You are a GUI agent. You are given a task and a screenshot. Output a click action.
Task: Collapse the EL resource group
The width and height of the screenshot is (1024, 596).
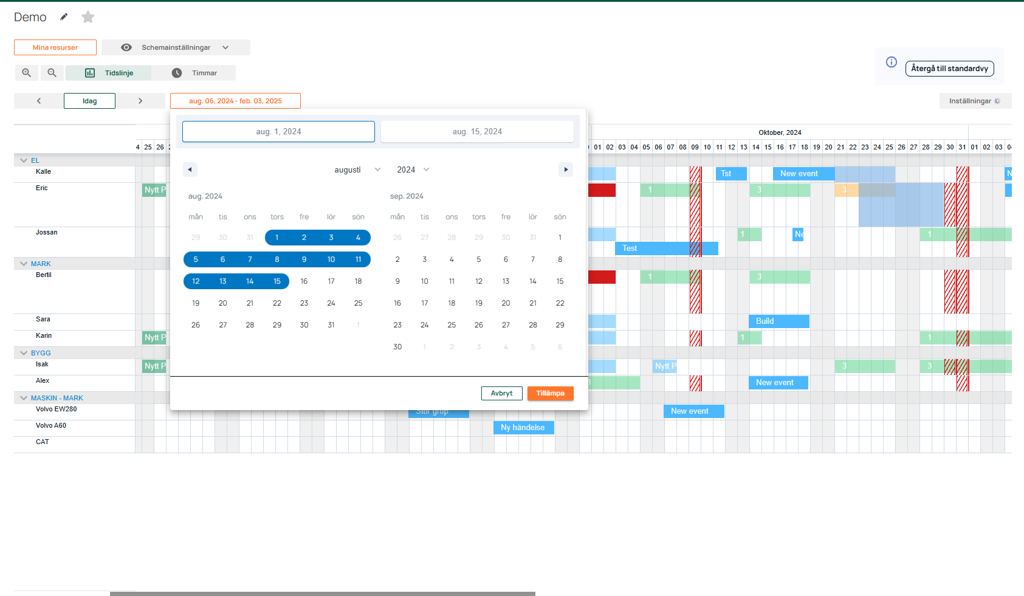pyautogui.click(x=24, y=160)
